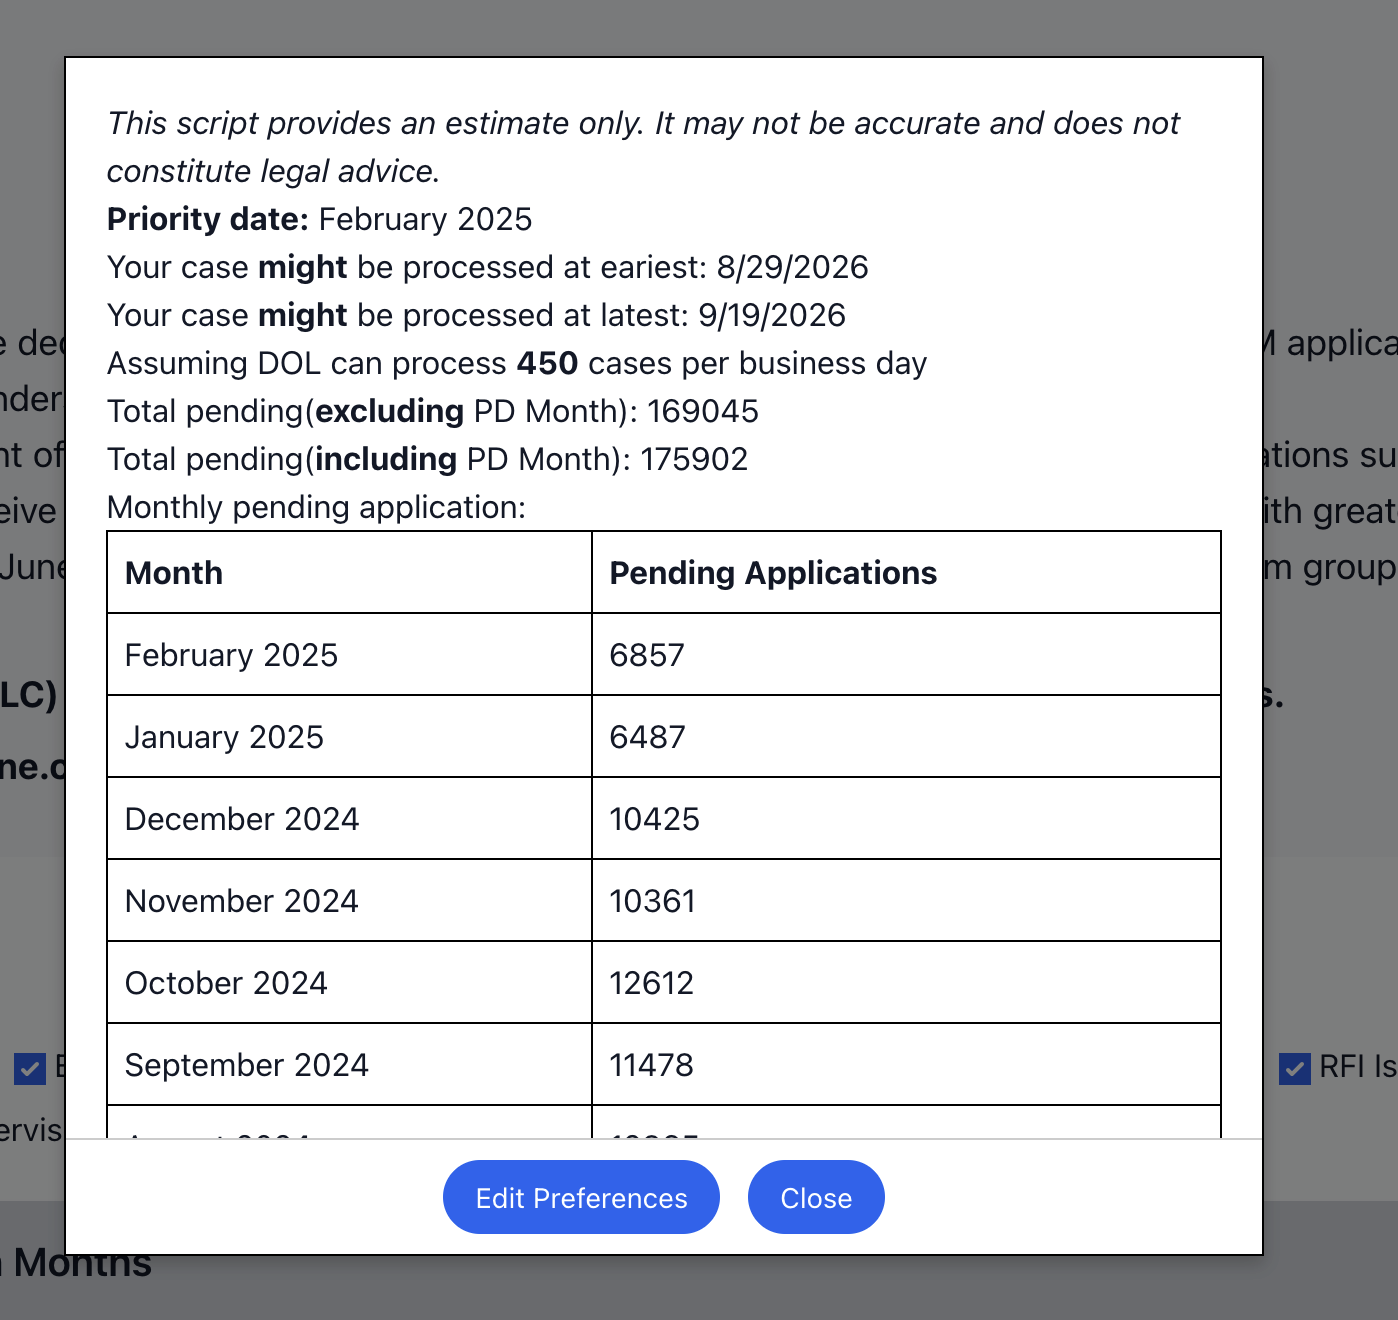Click the earliest processing date 8/29/2026
The width and height of the screenshot is (1398, 1320).
792,267
